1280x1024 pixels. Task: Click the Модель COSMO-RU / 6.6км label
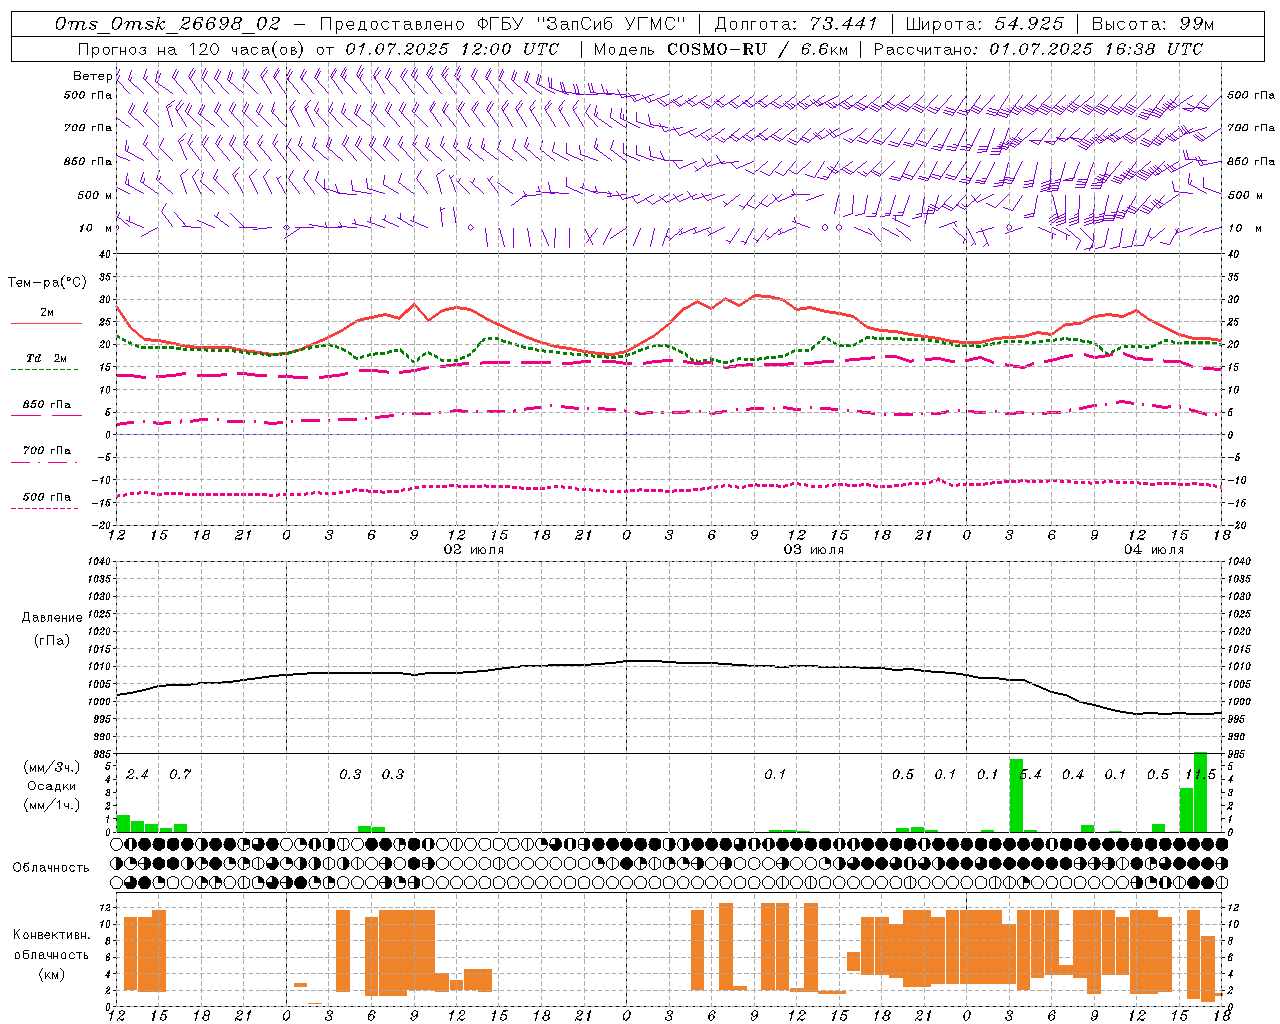pyautogui.click(x=719, y=49)
